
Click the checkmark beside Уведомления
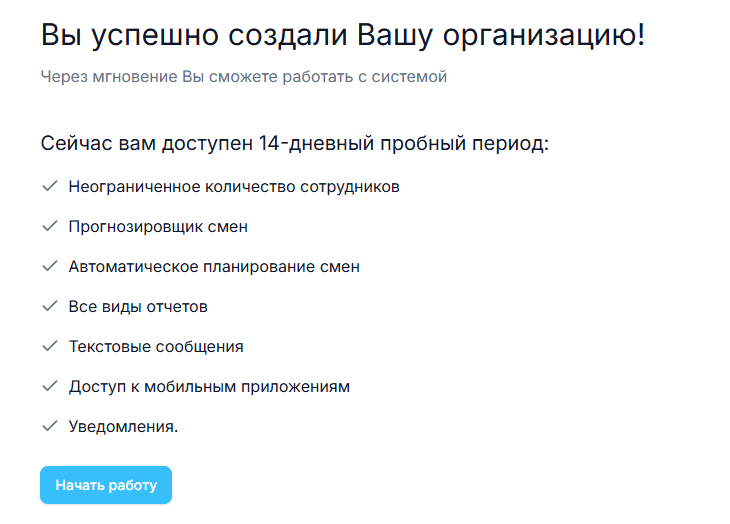point(49,426)
